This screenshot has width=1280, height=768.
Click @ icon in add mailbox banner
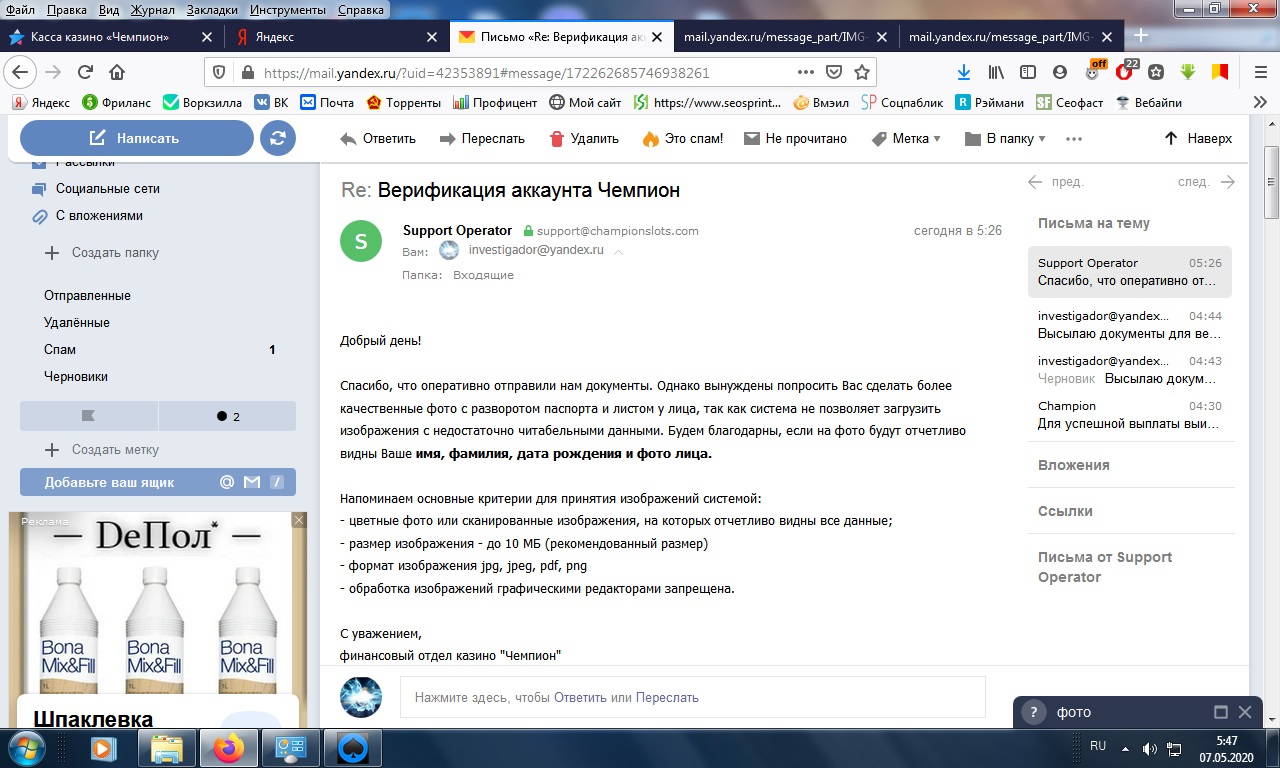point(227,482)
